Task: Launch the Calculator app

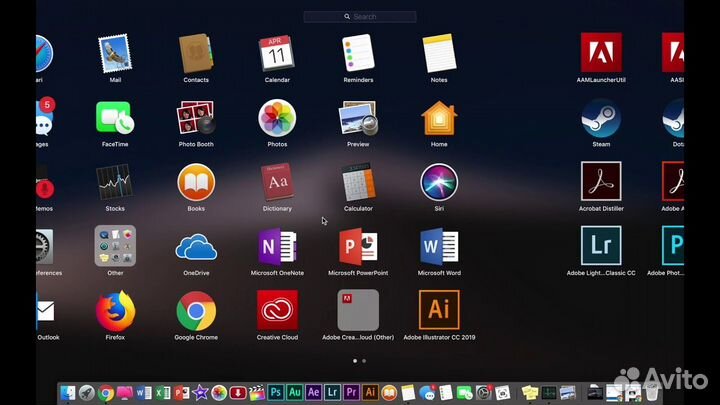Action: click(358, 182)
